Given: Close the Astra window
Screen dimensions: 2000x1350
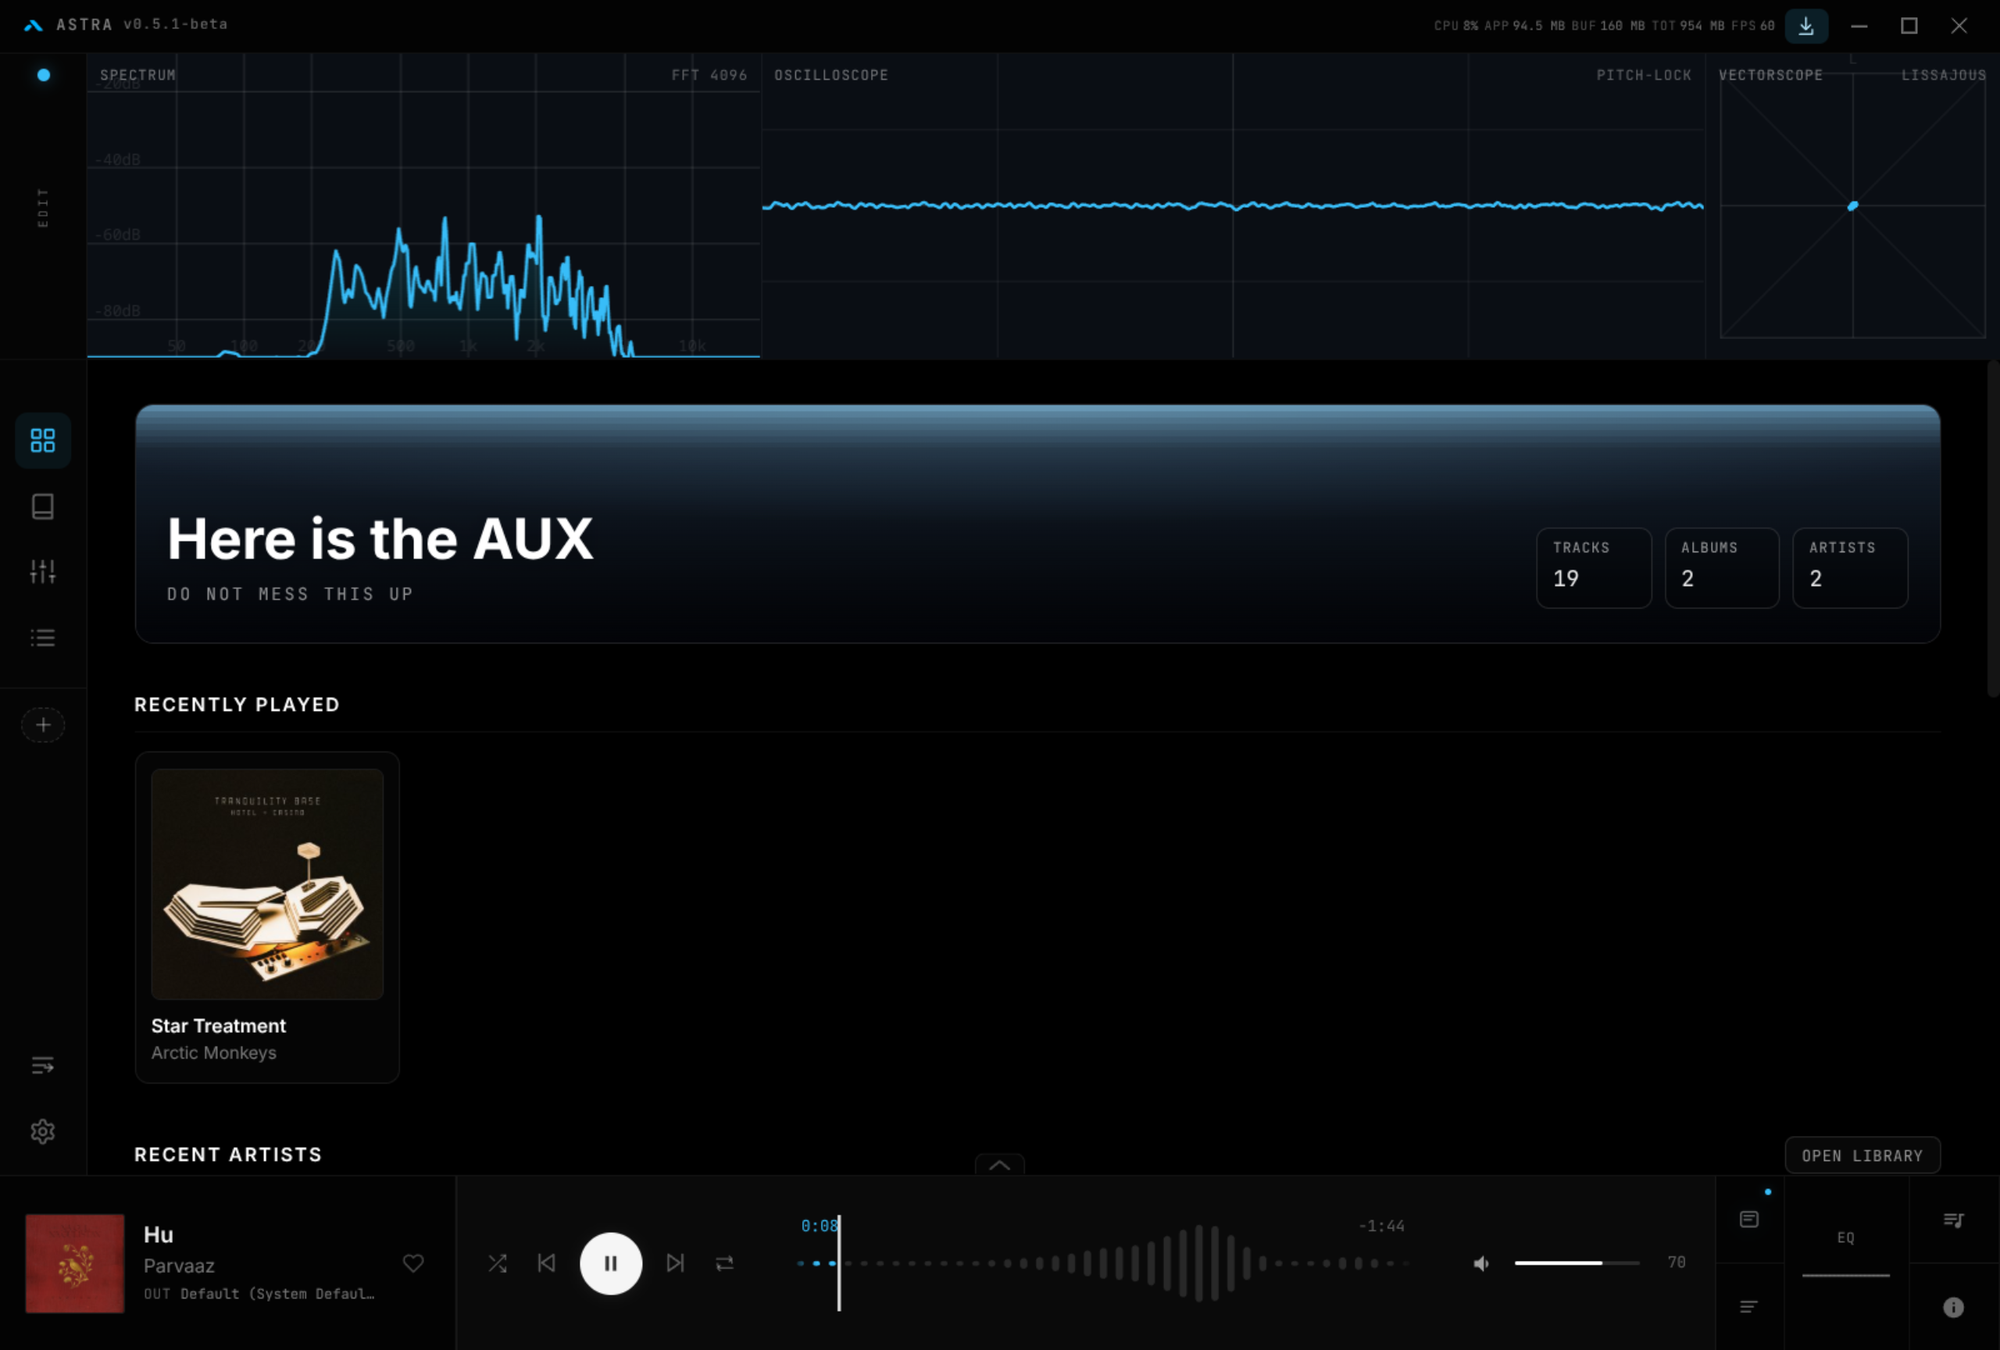Looking at the screenshot, I should click(x=1959, y=26).
